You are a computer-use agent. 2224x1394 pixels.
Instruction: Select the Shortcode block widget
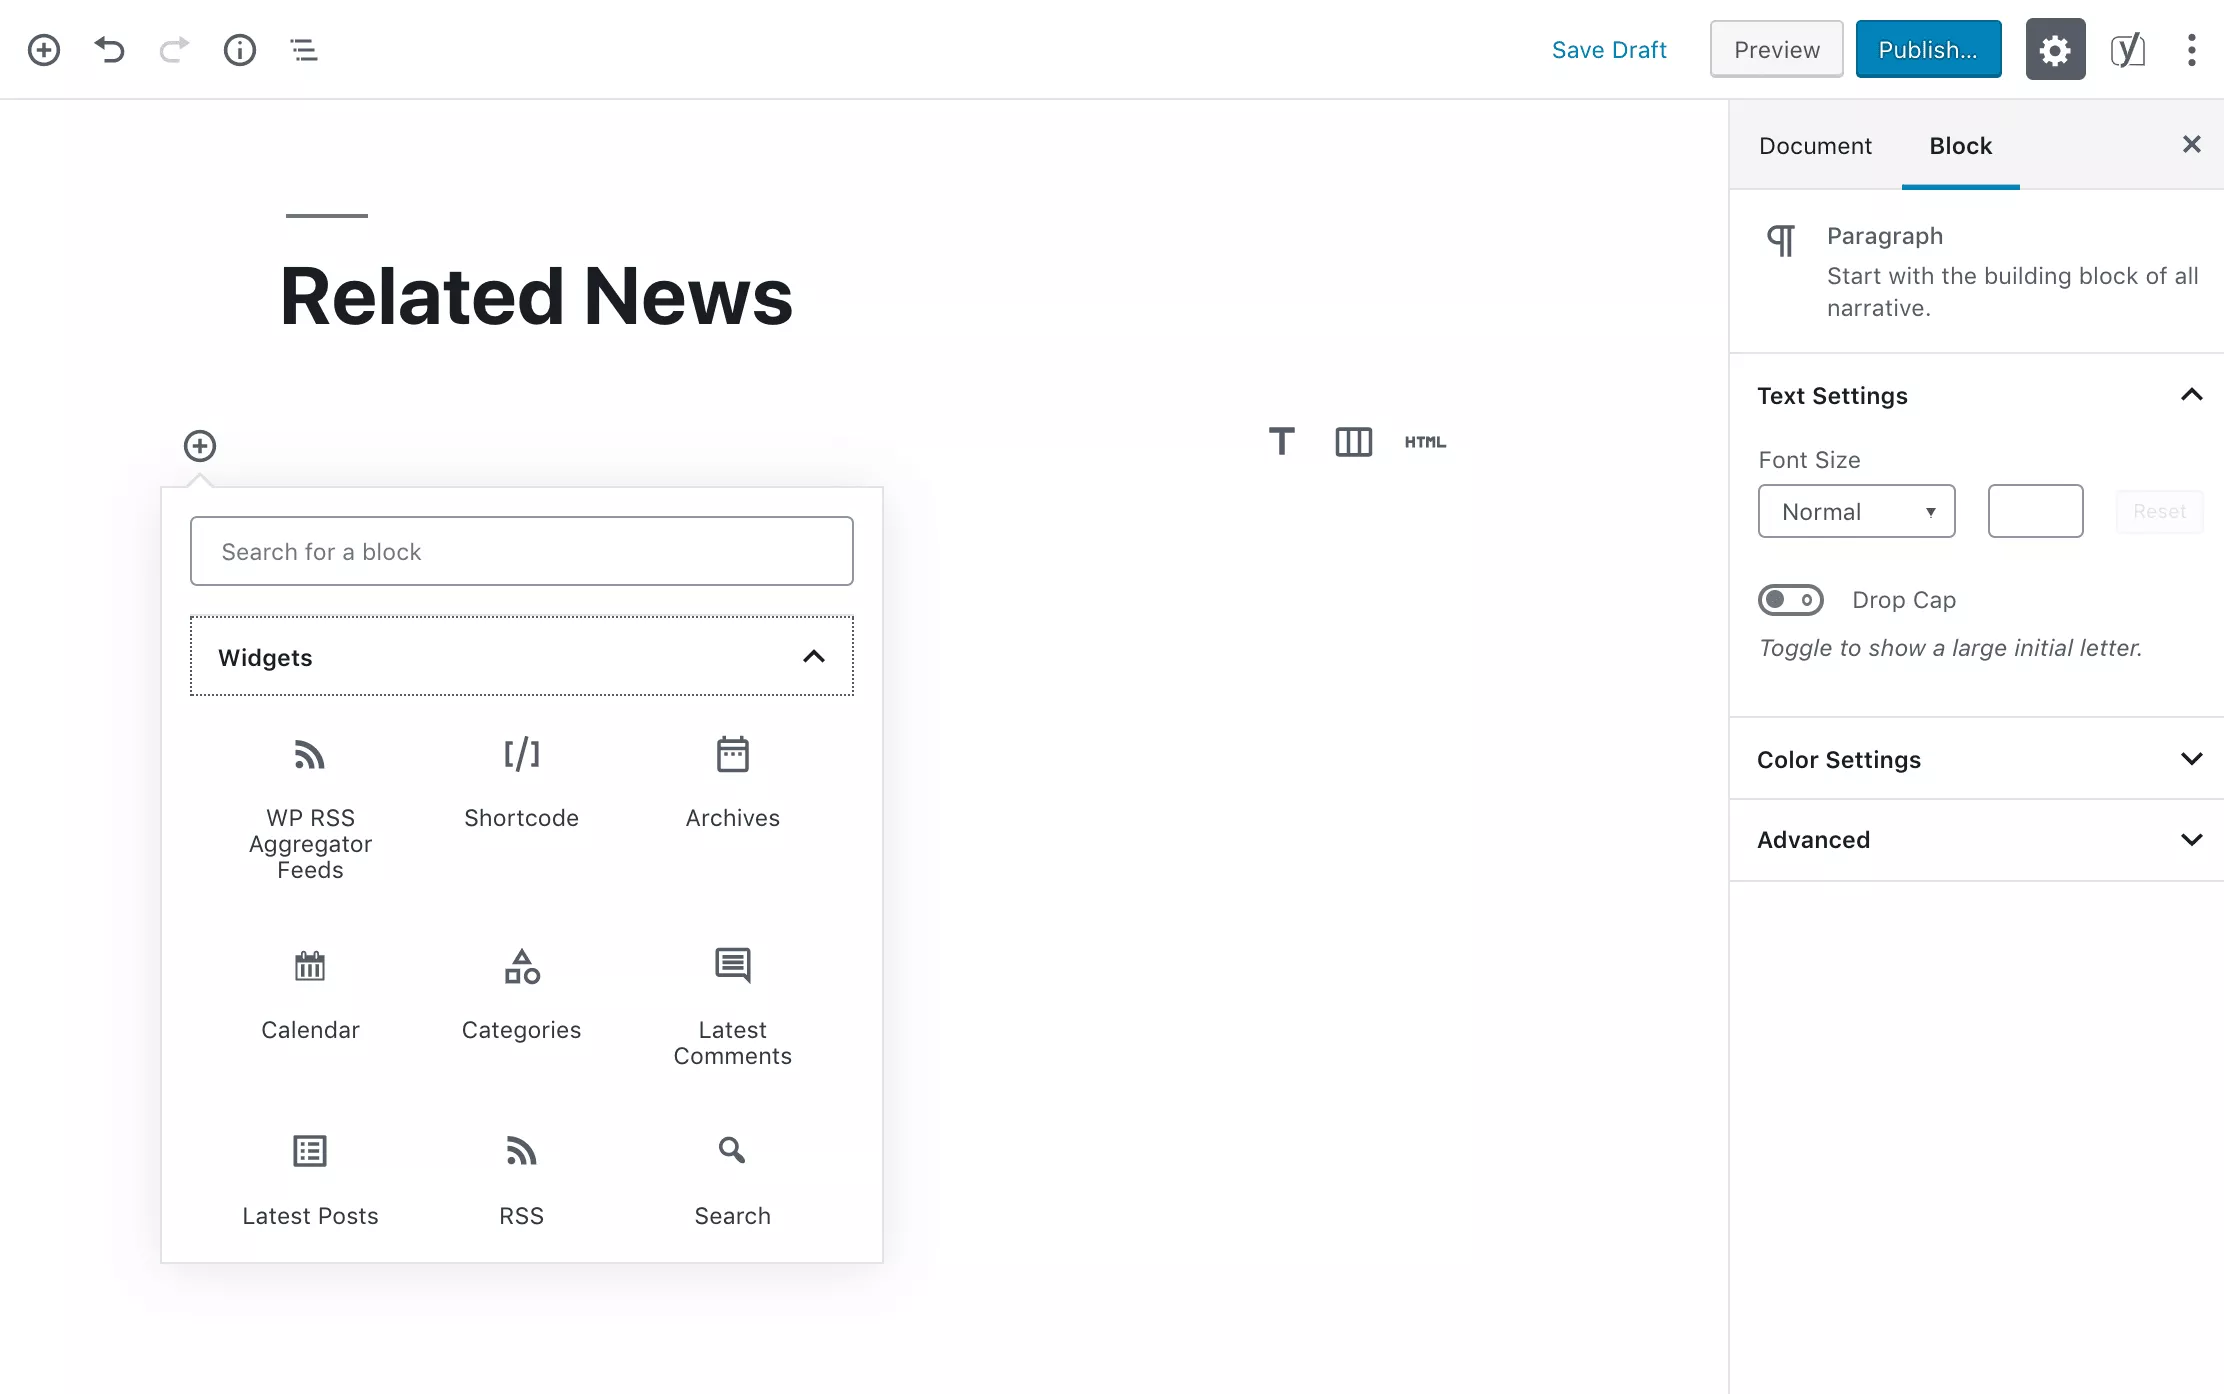coord(520,787)
